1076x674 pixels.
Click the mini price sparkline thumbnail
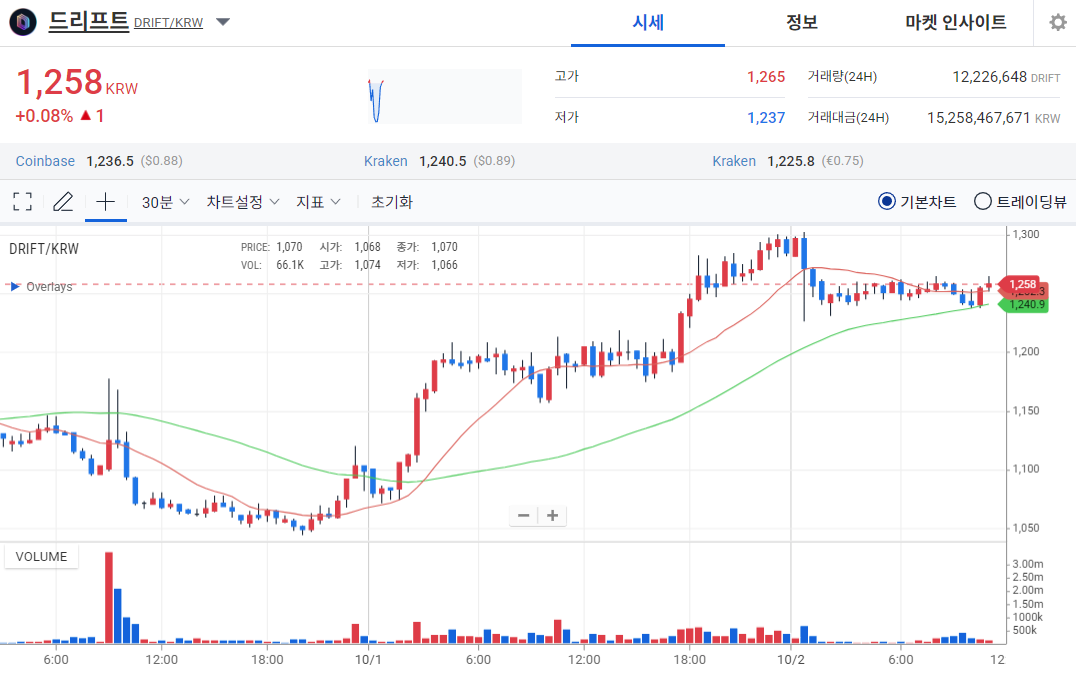pos(444,97)
